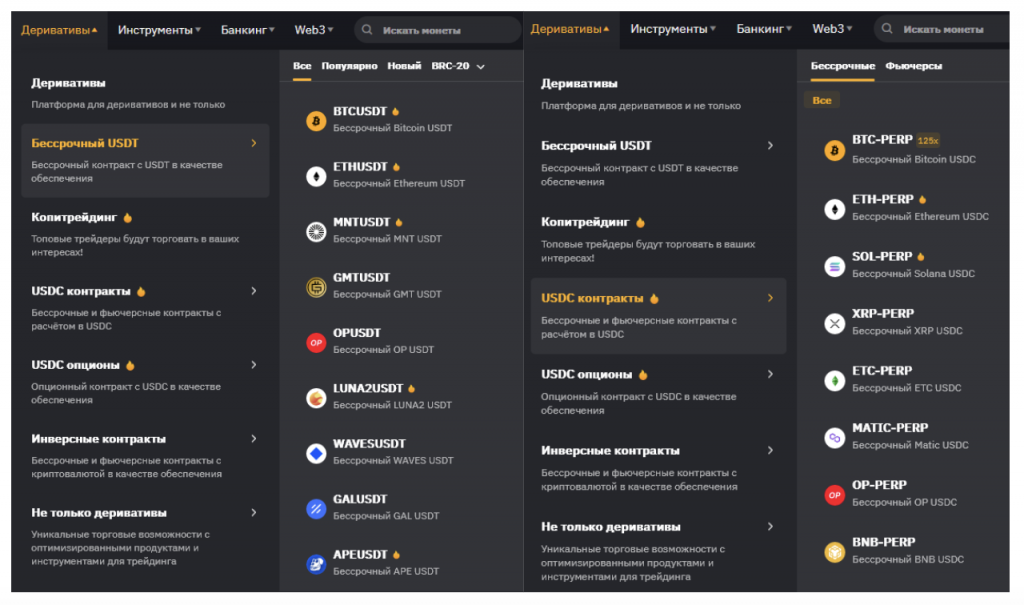The height and width of the screenshot is (605, 1024).
Task: Click the MATIC-PERP purple icon
Action: tap(834, 437)
